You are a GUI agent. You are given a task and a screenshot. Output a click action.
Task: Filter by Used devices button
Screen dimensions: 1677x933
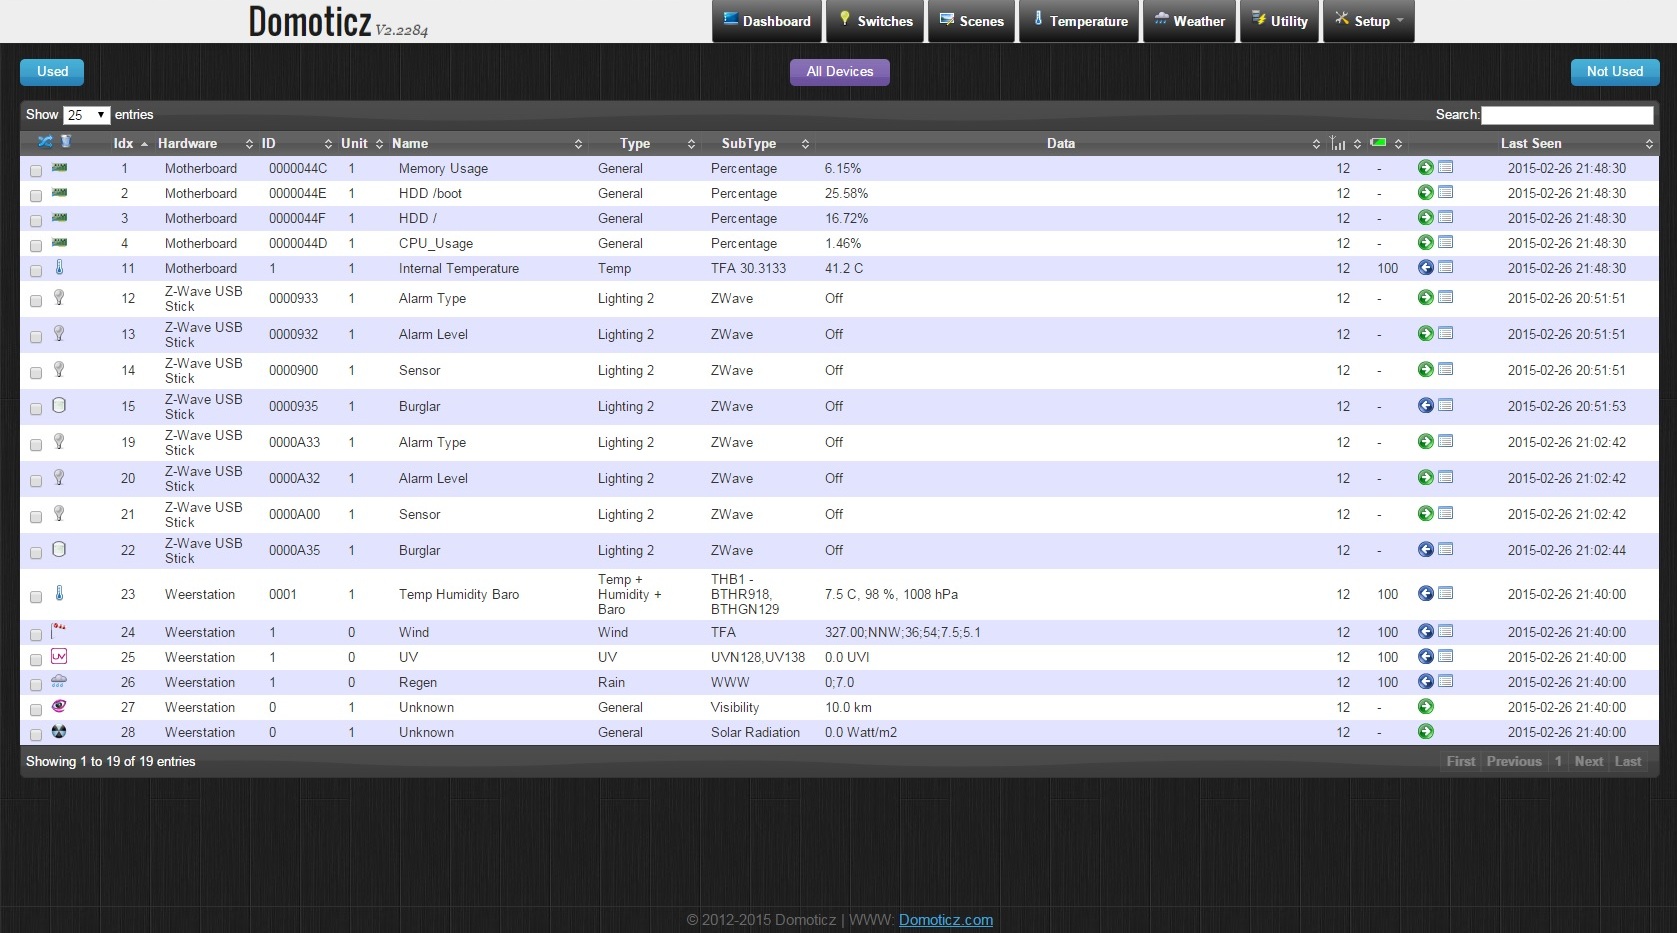click(52, 72)
